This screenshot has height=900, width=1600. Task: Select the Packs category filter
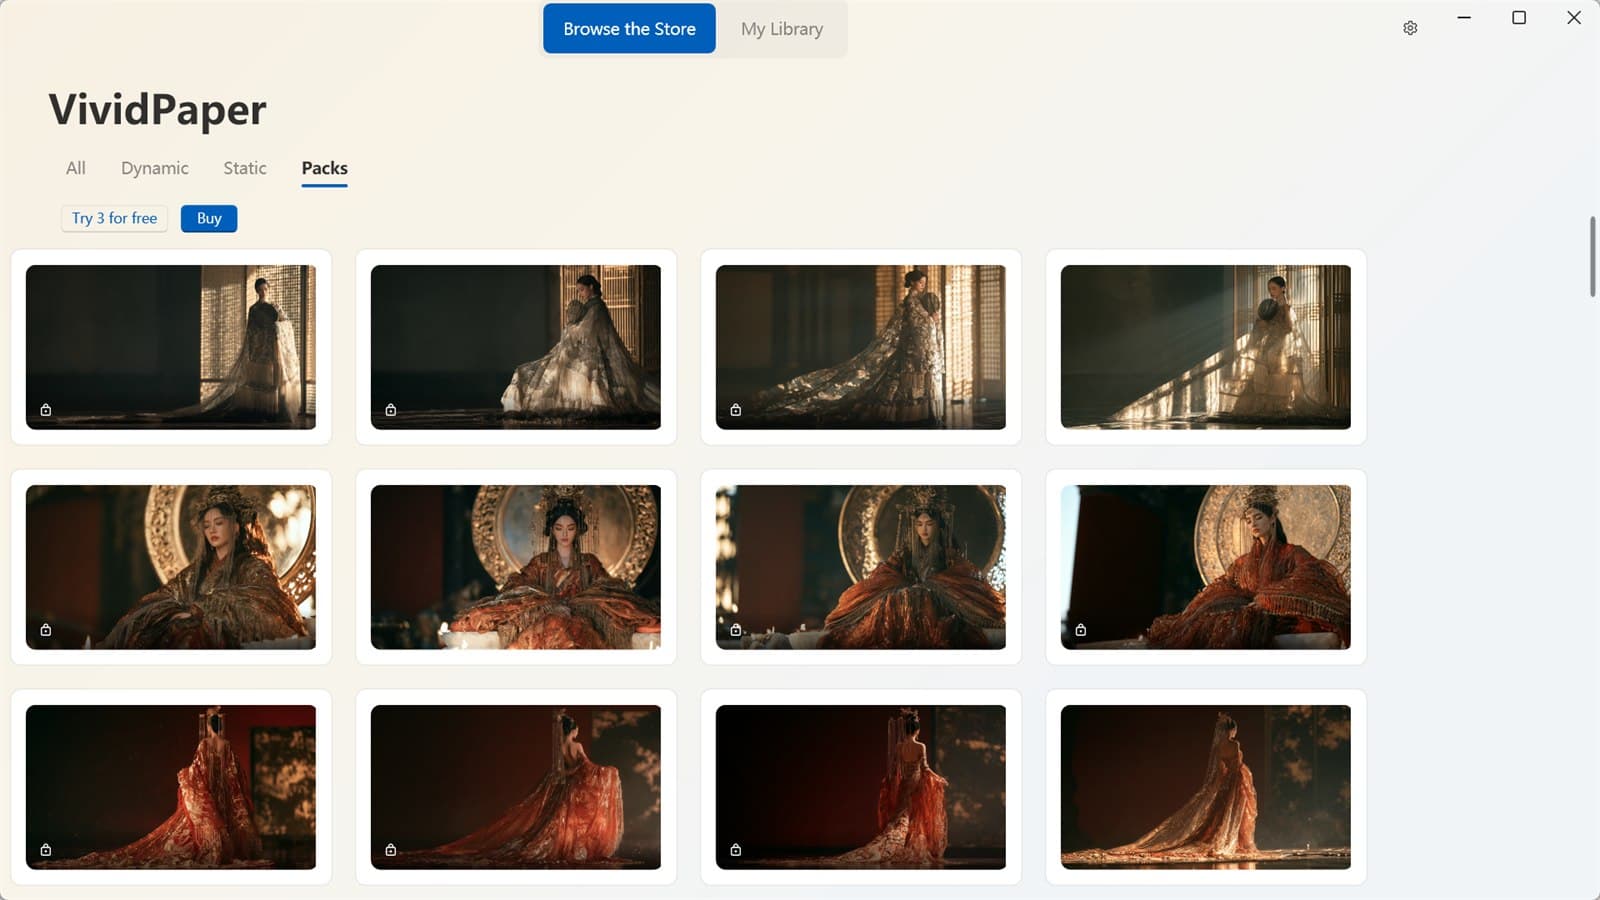(325, 168)
